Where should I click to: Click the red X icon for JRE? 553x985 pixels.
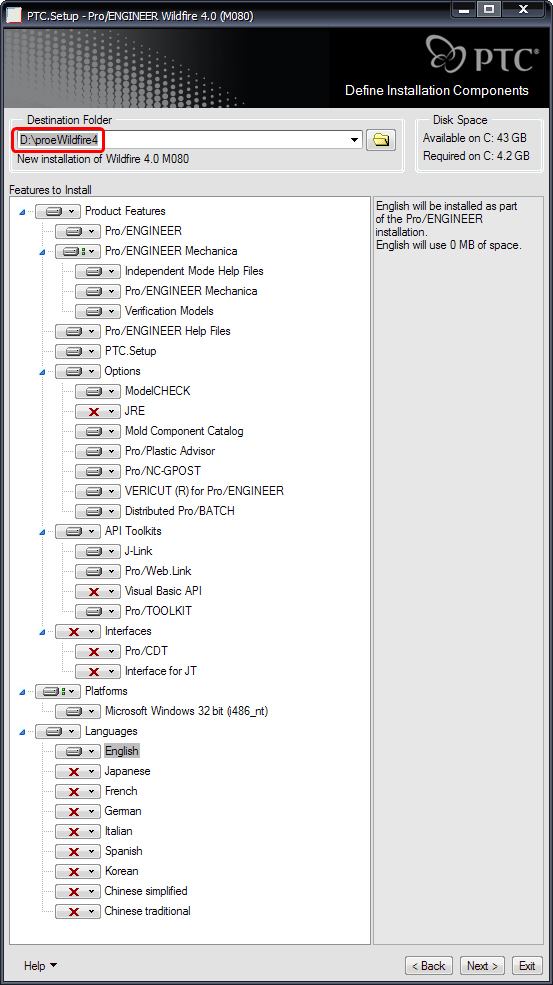point(93,411)
